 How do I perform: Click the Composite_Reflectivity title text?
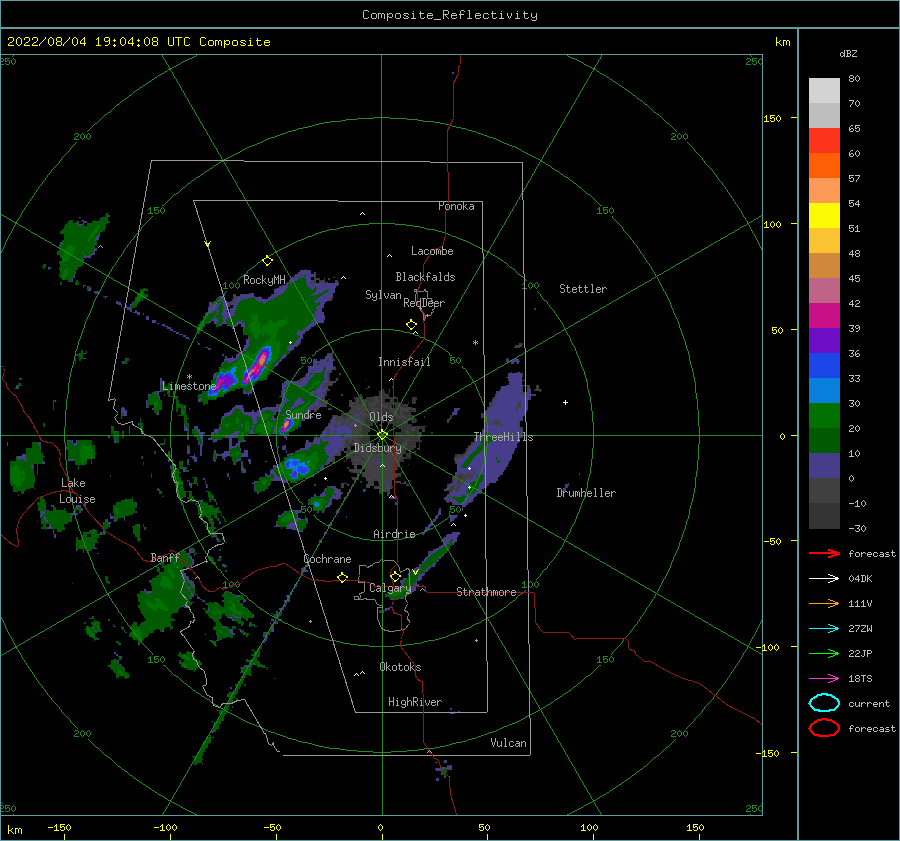[x=450, y=15]
